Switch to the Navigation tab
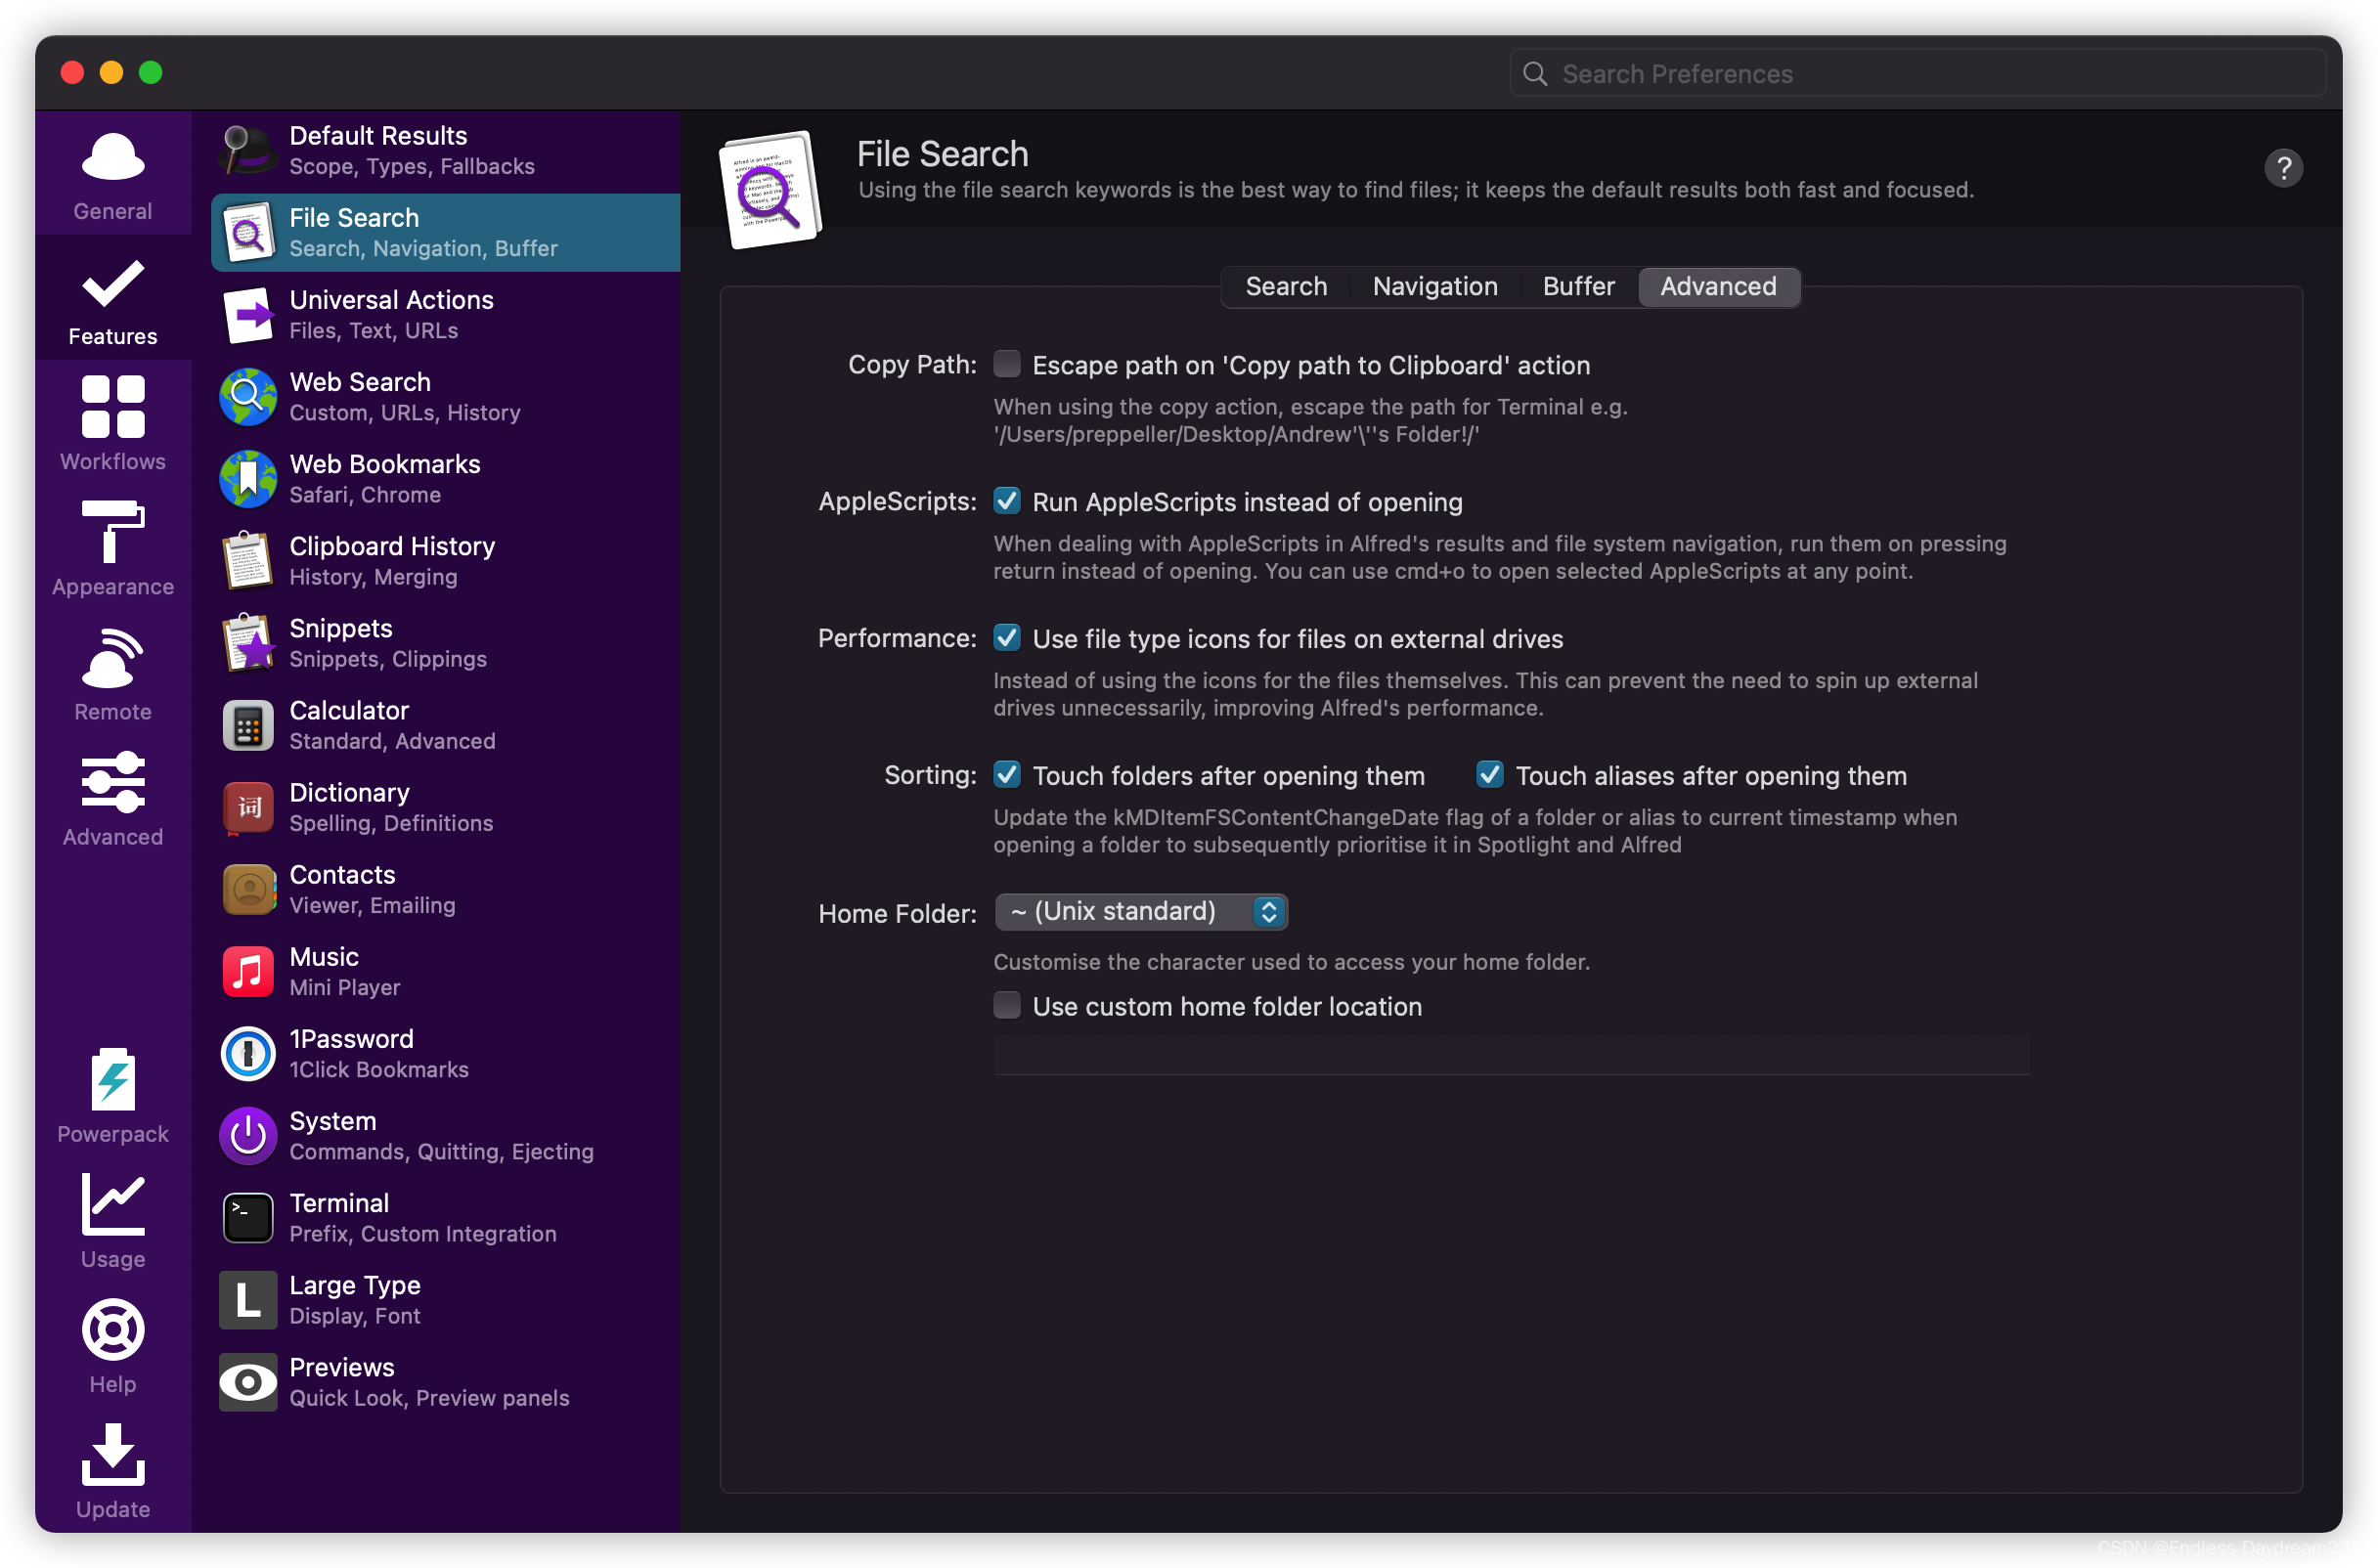2378x1568 pixels. pos(1434,287)
